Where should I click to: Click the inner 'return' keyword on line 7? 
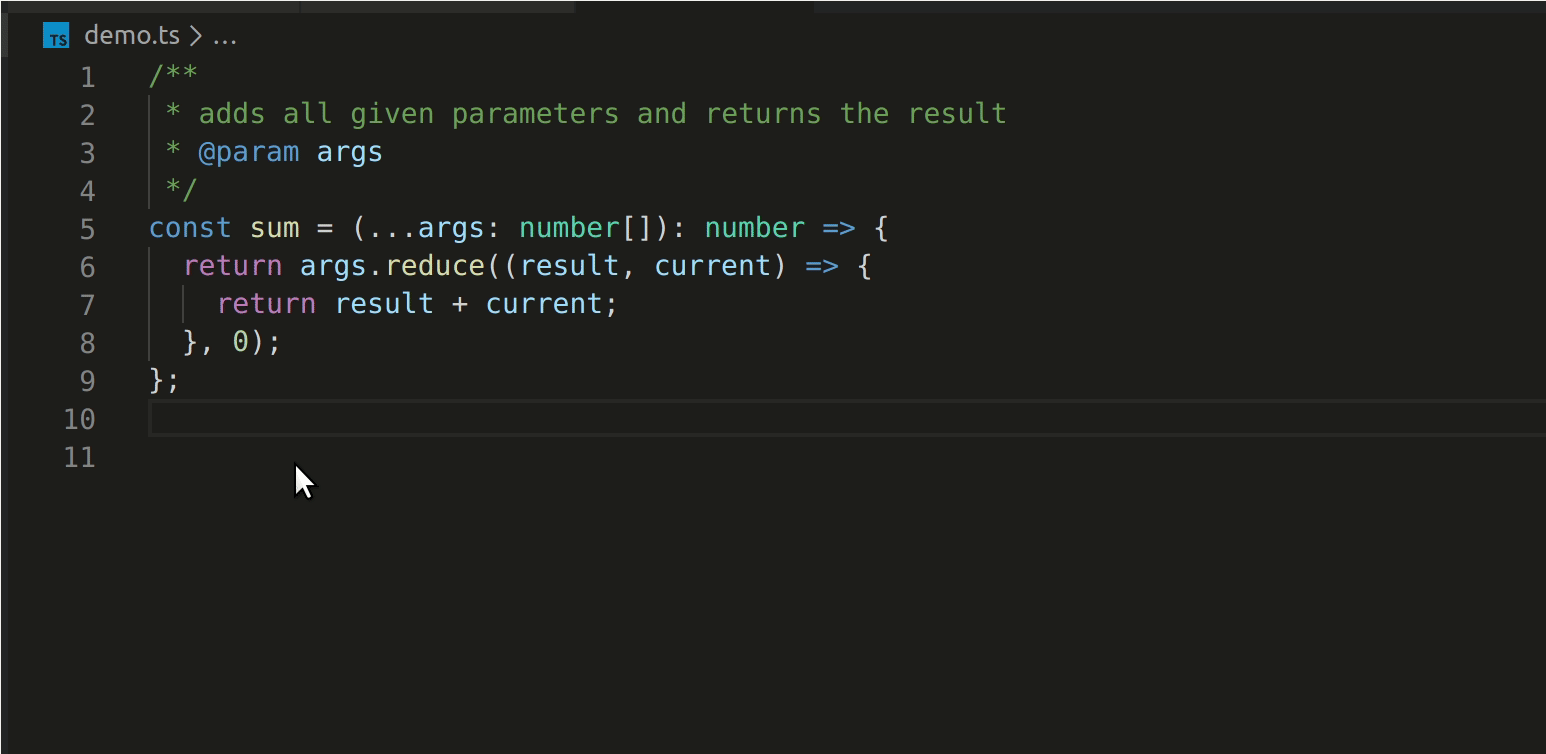tap(266, 304)
